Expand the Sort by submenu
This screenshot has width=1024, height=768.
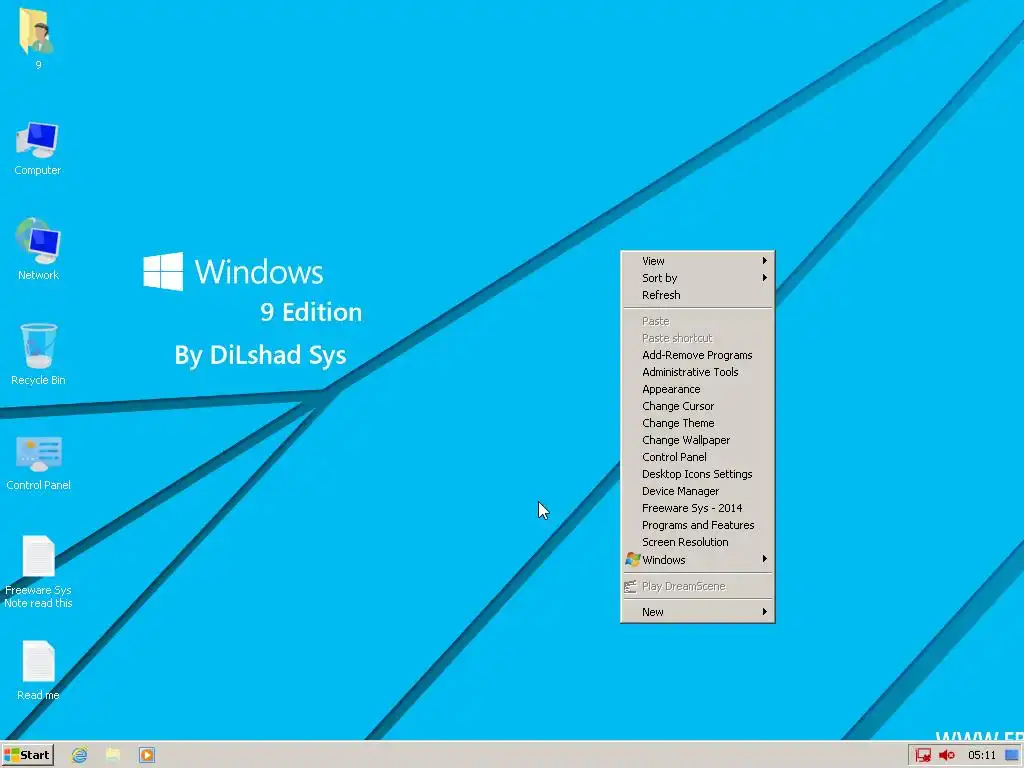(697, 278)
